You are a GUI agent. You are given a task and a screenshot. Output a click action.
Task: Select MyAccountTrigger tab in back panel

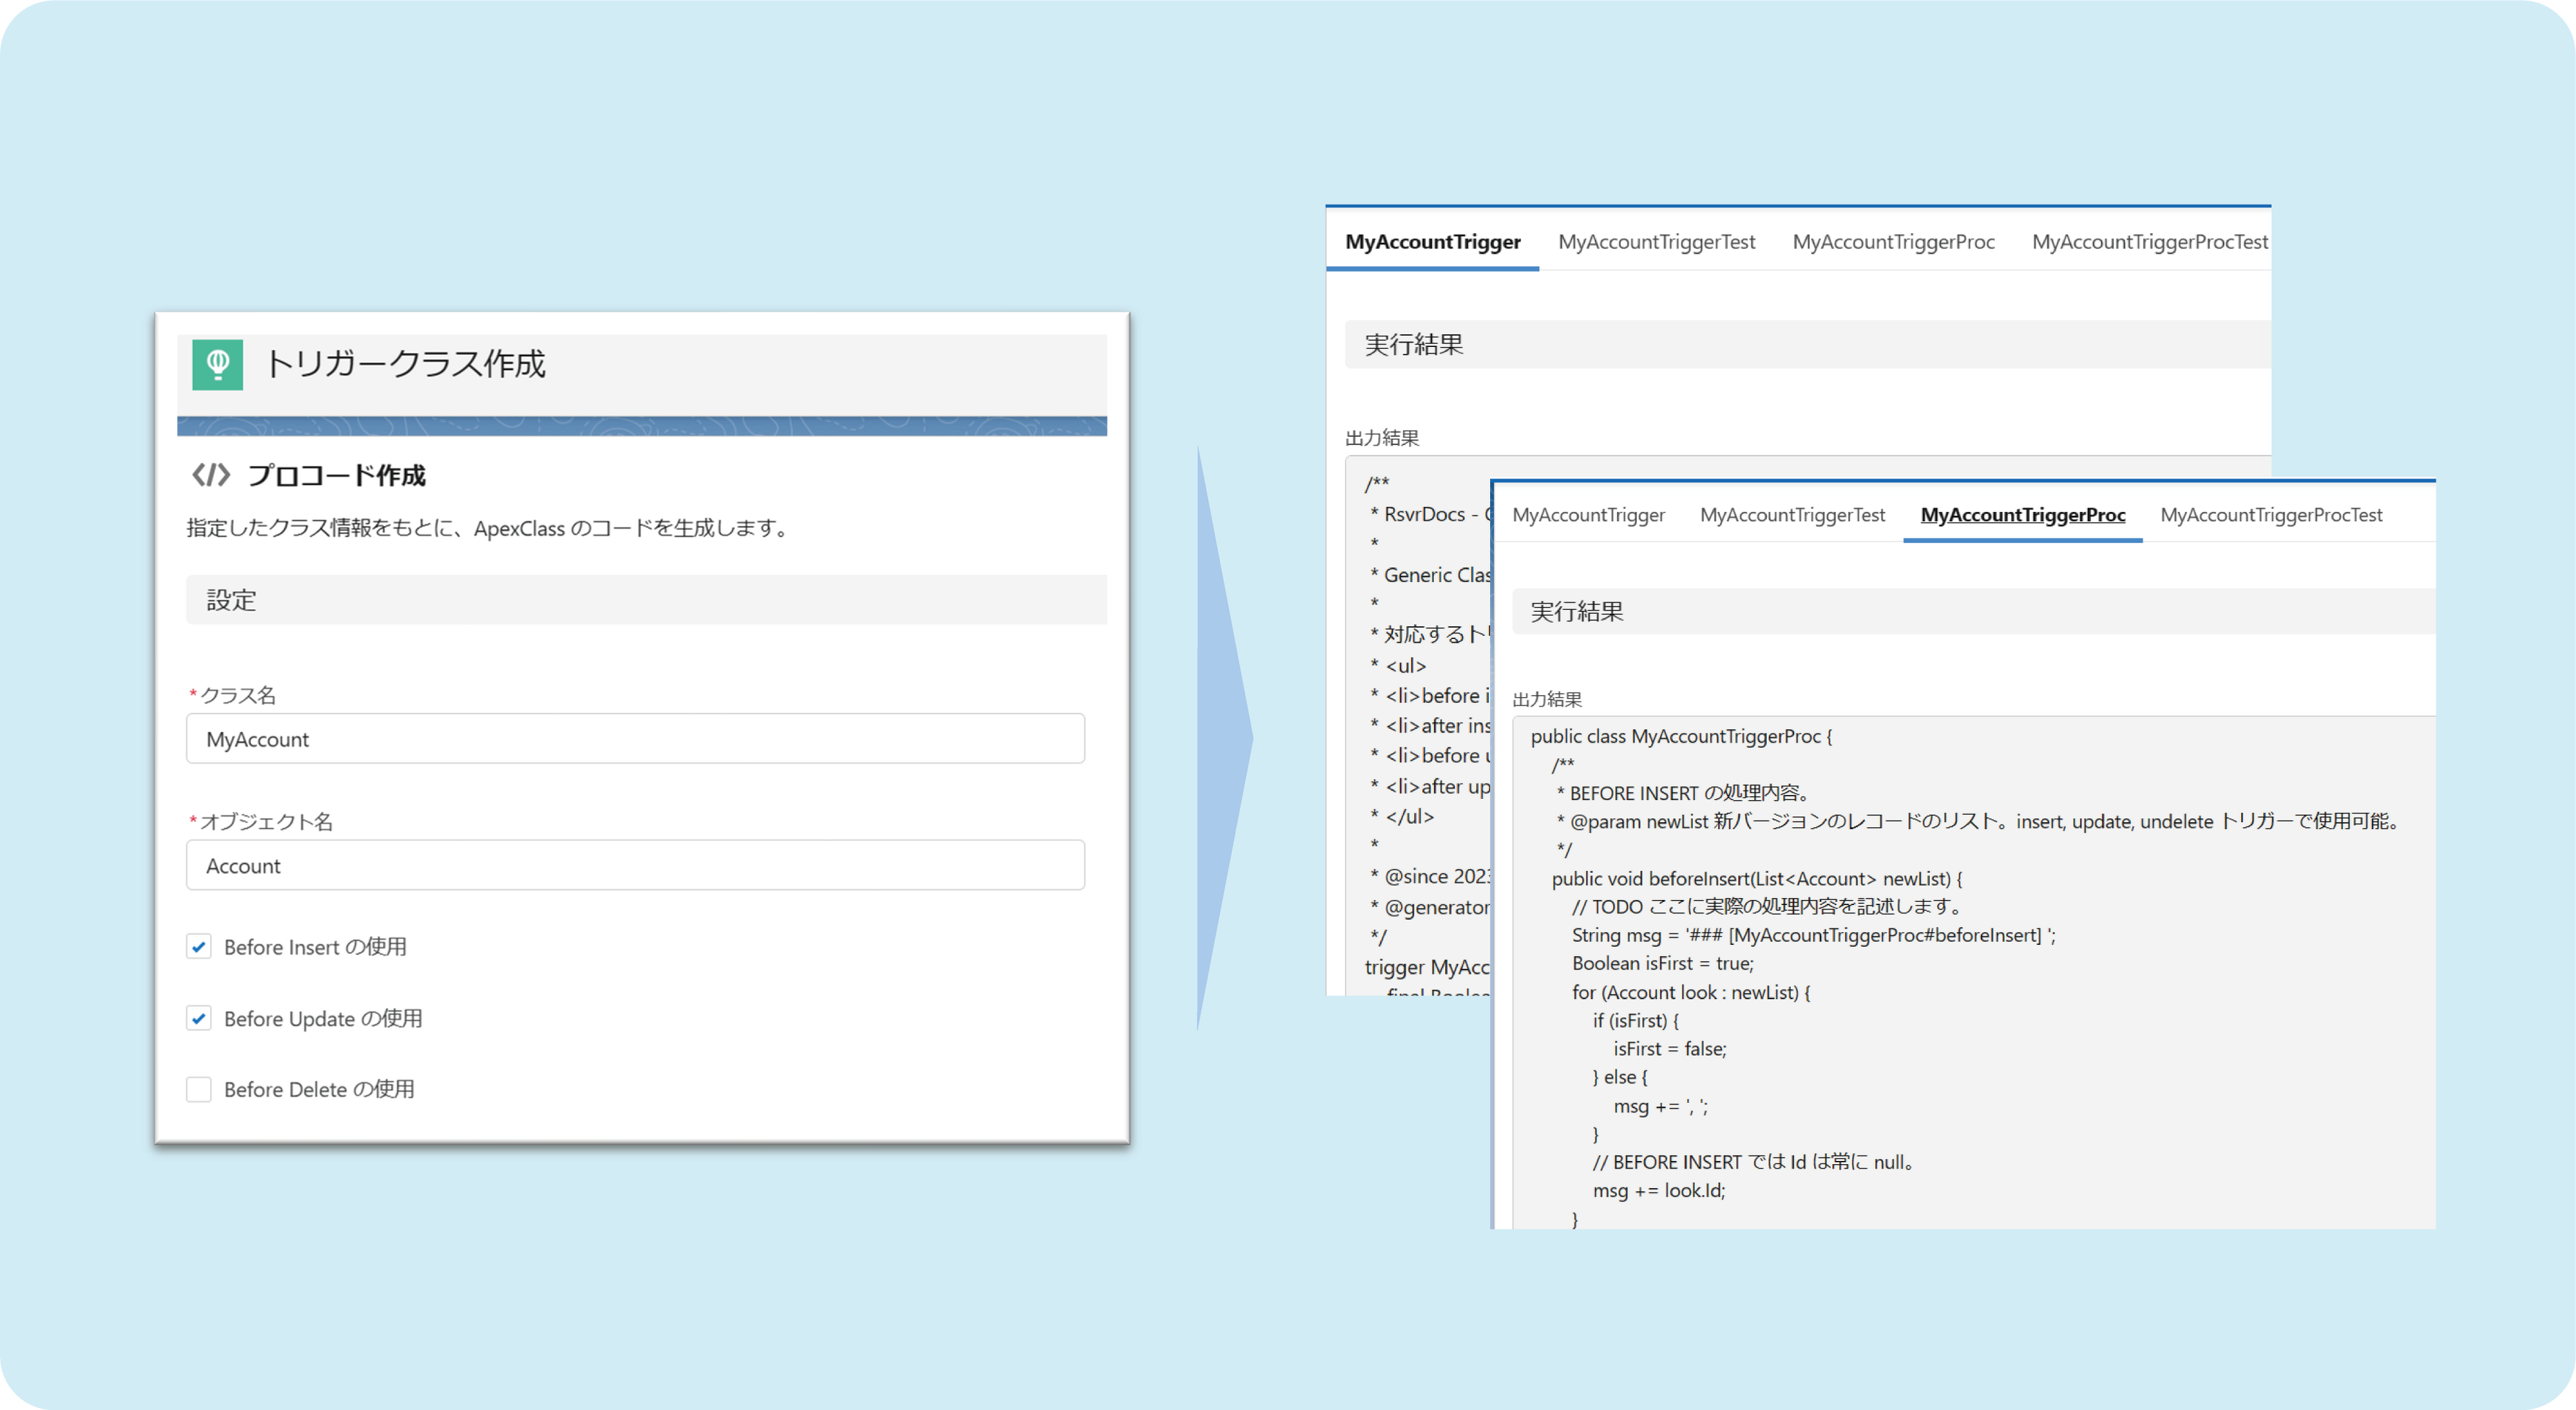pos(1432,242)
